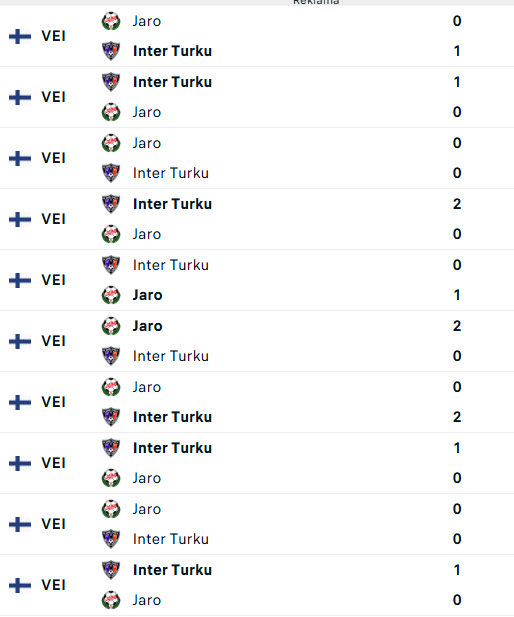
Task: Open bold Jaro team name with score 1
Action: [148, 295]
